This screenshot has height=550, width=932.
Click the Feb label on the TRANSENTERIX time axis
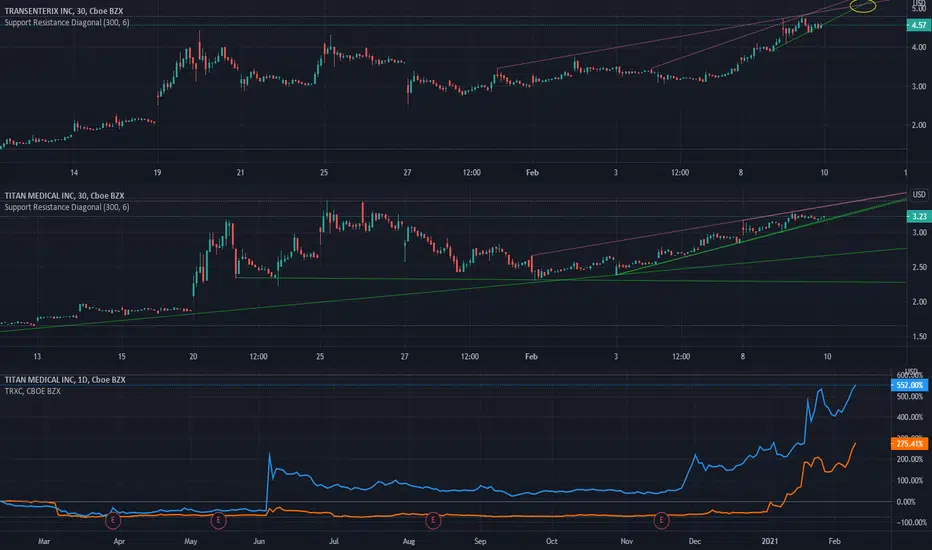pyautogui.click(x=532, y=173)
